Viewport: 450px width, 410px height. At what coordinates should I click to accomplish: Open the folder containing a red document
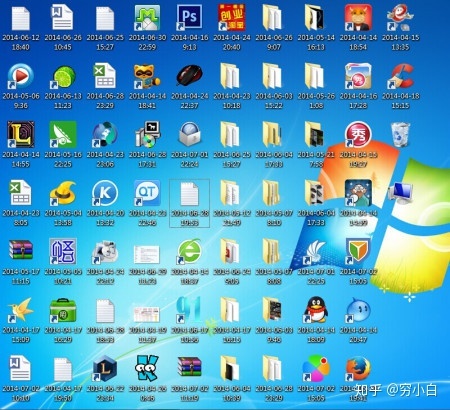(231, 251)
